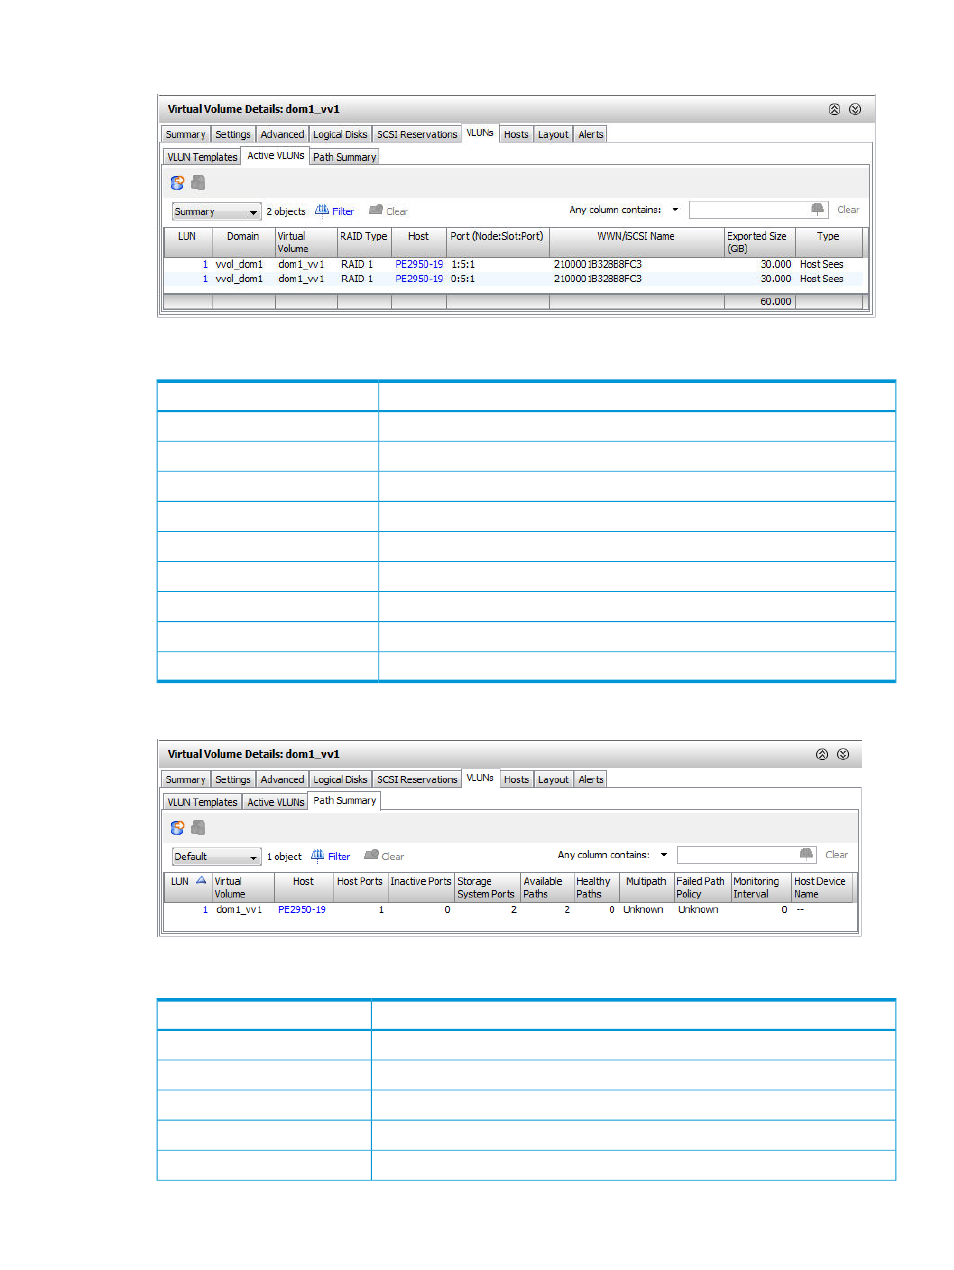Open Alerts tab in upper panel

(591, 134)
